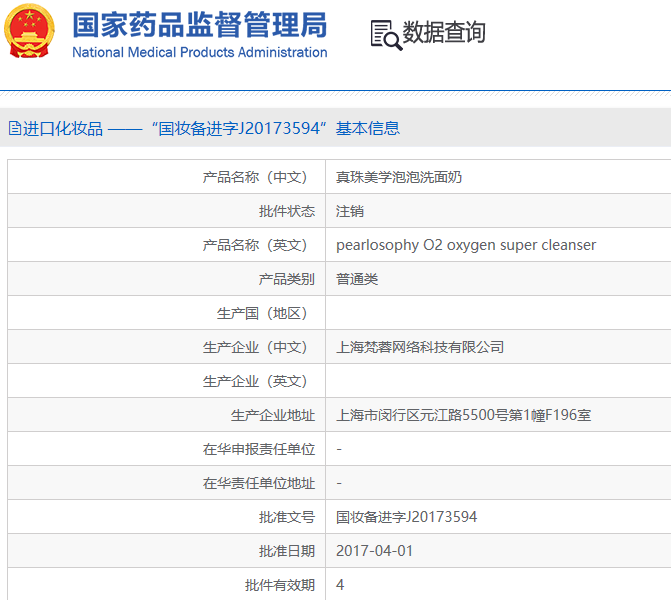Click the national emblem logo
The height and width of the screenshot is (600, 671).
30,32
